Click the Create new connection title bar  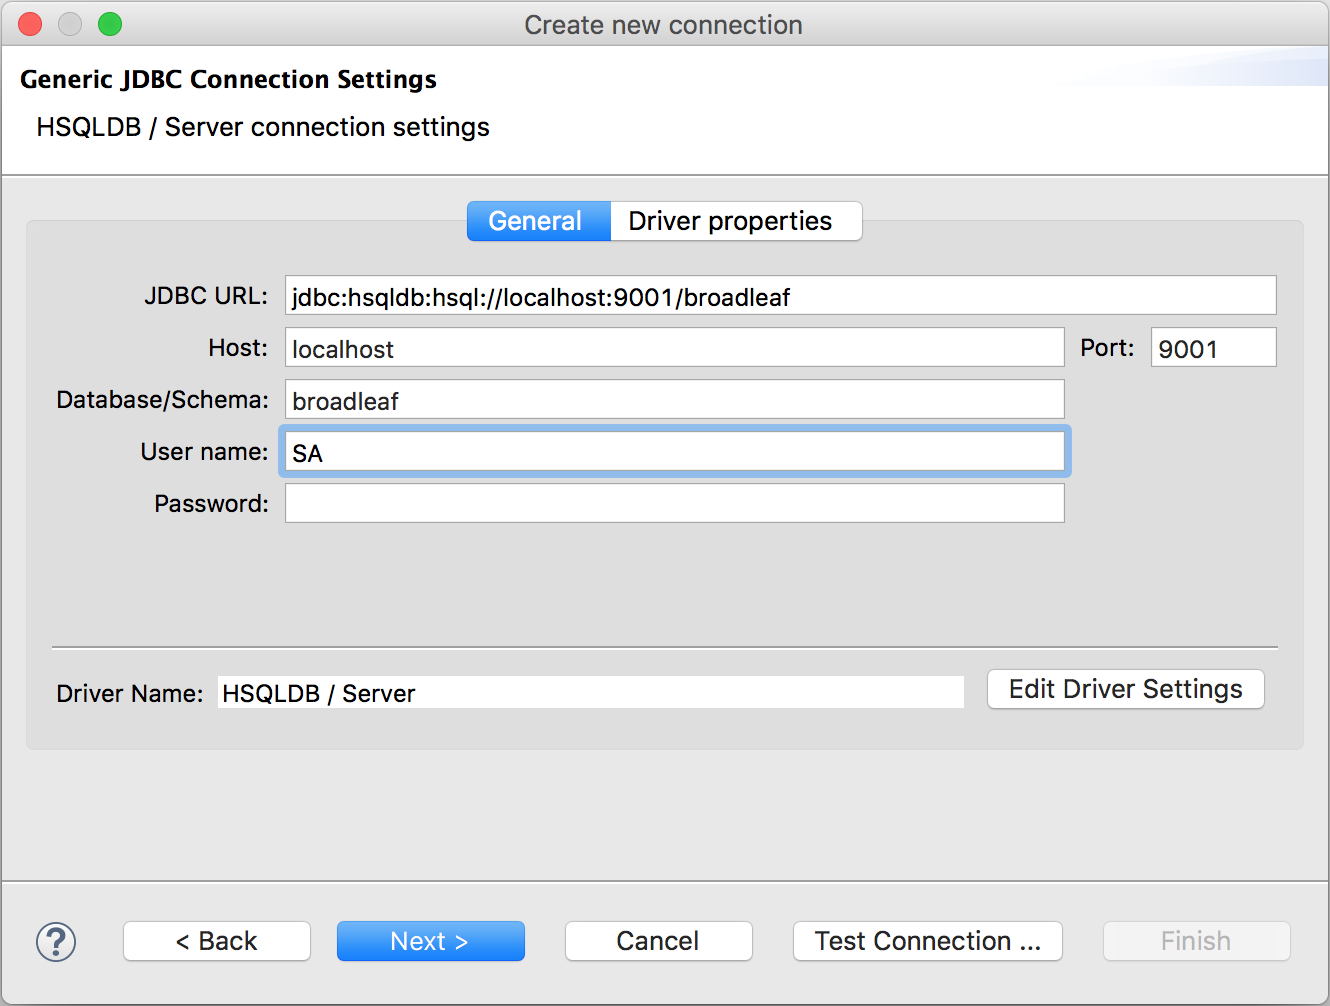pyautogui.click(x=663, y=25)
